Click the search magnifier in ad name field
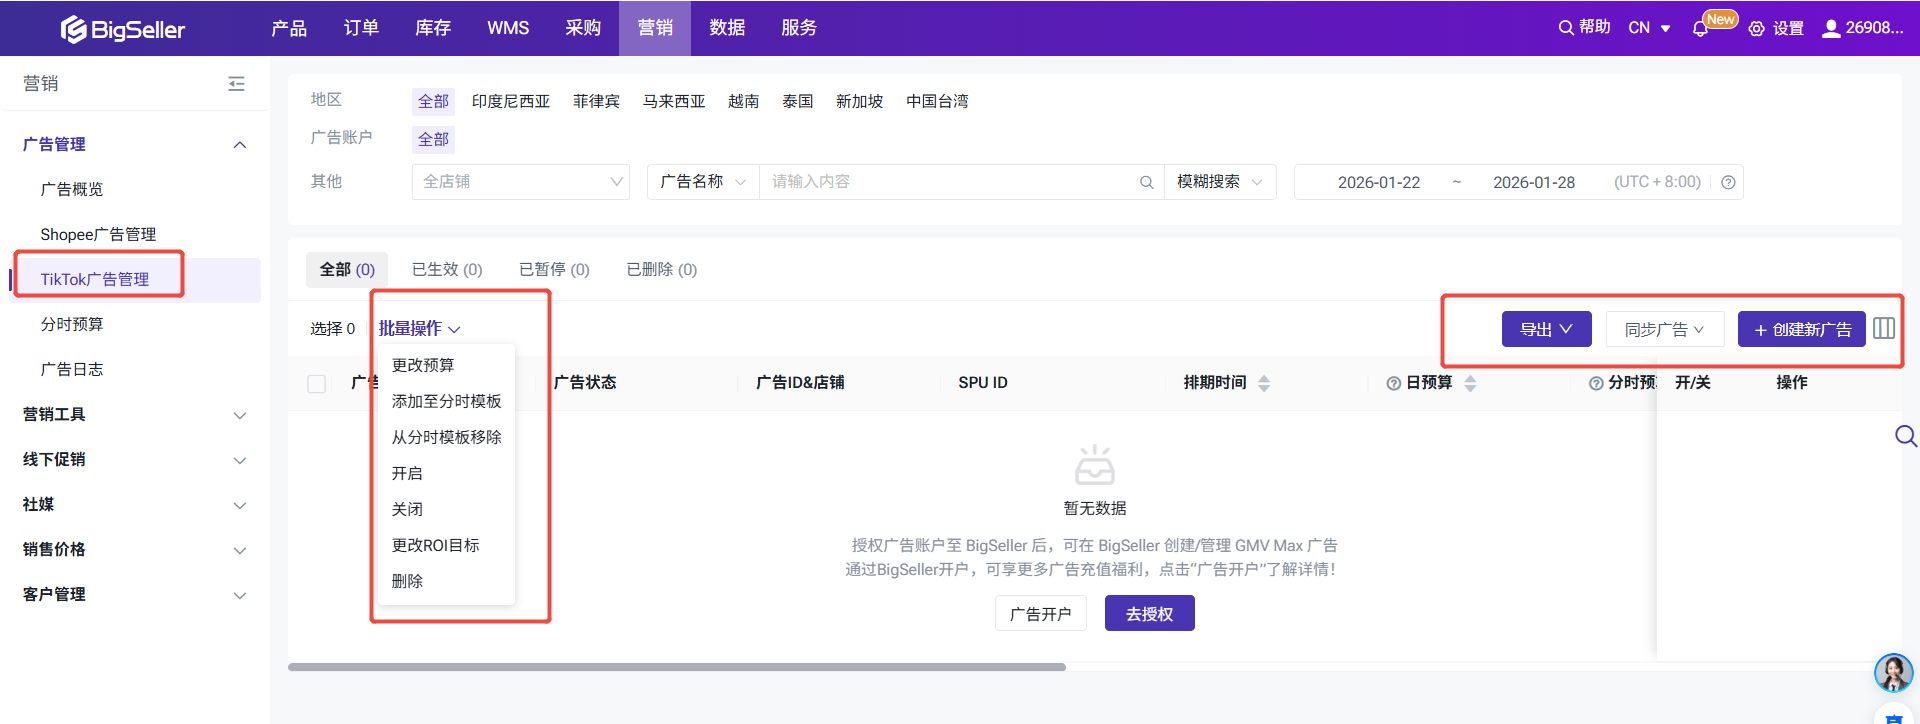Viewport: 1920px width, 724px height. tap(1146, 182)
